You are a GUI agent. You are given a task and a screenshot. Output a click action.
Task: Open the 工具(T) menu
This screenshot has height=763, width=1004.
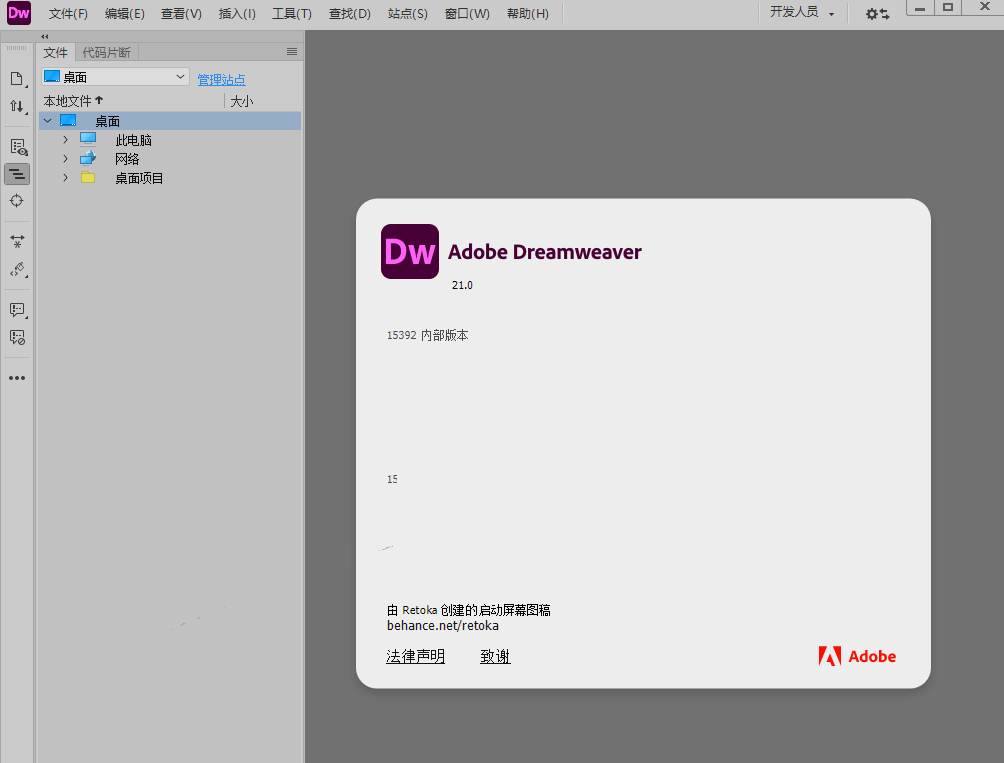pos(292,13)
